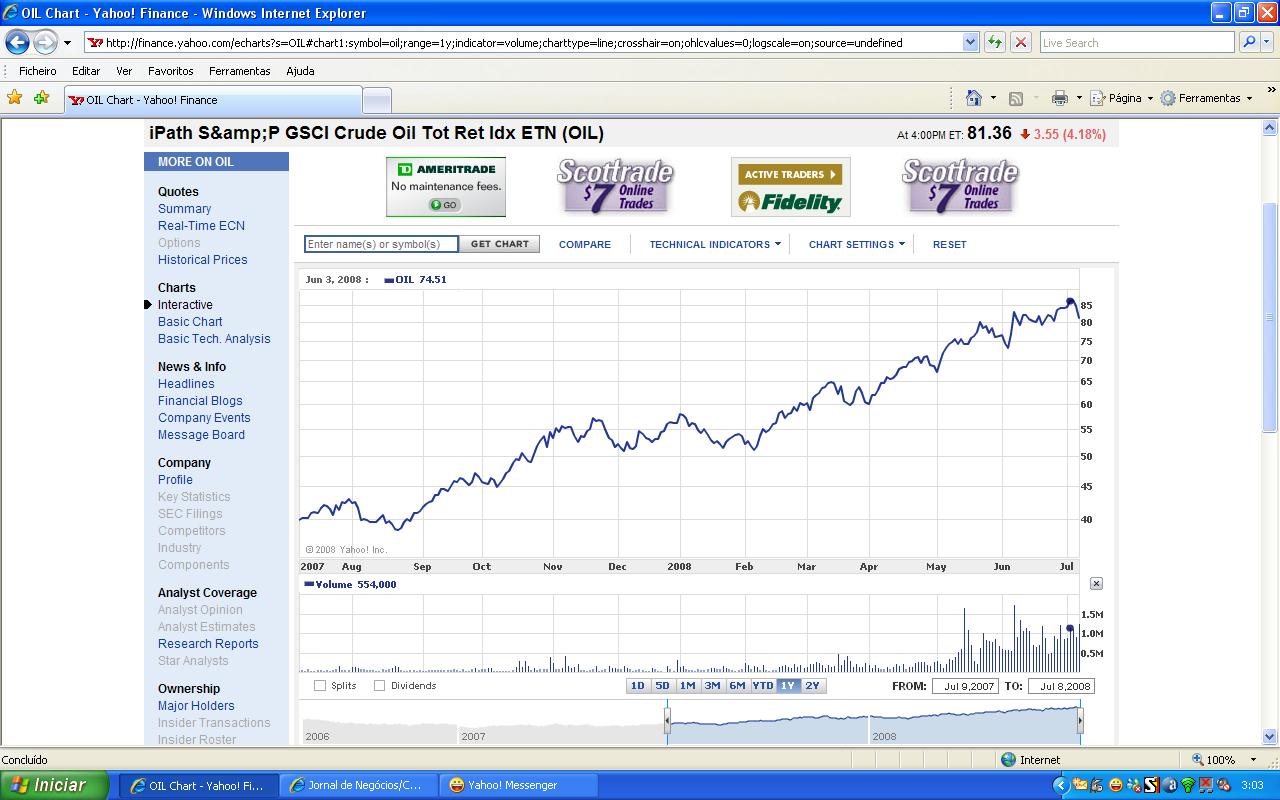This screenshot has height=800, width=1280.
Task: Click the TO date field Jul 8,2008
Action: (x=1061, y=686)
